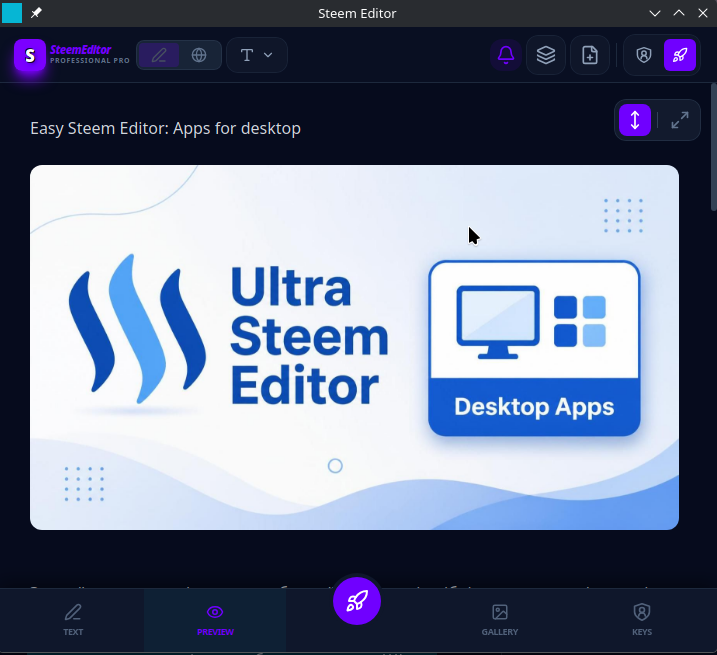This screenshot has height=655, width=717.
Task: Click the pin icon in title bar
Action: point(36,13)
